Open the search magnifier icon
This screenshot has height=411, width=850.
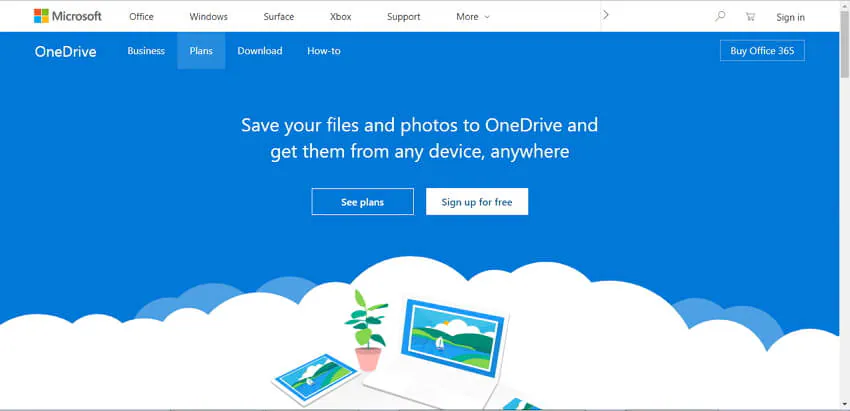pos(720,16)
